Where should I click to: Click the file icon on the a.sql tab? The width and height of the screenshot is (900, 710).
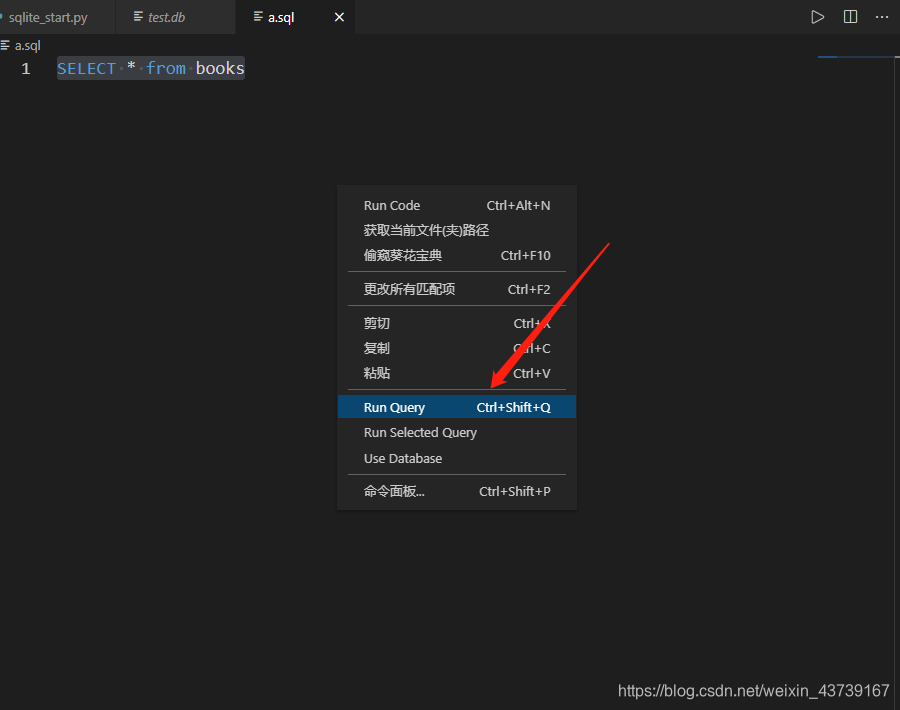click(x=258, y=16)
